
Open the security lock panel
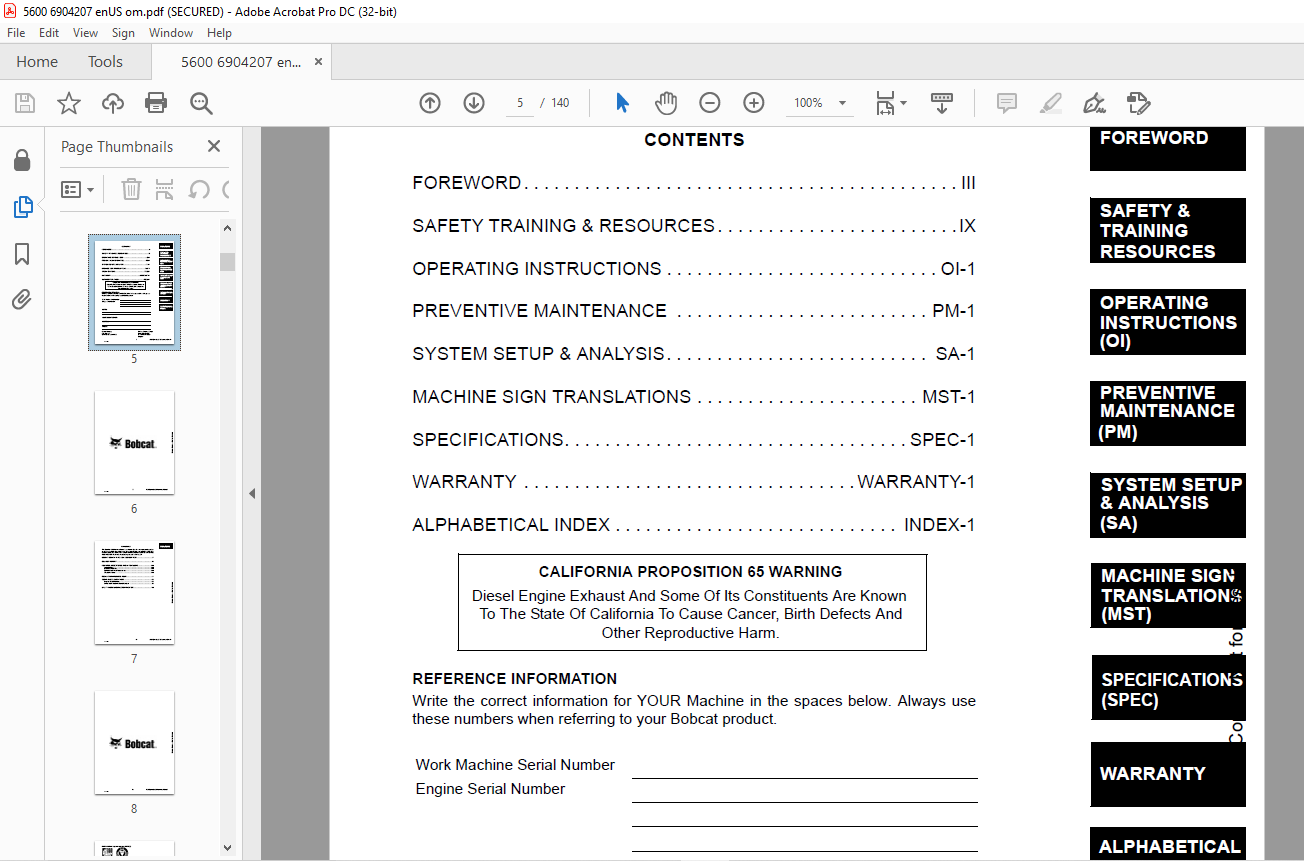tap(22, 161)
